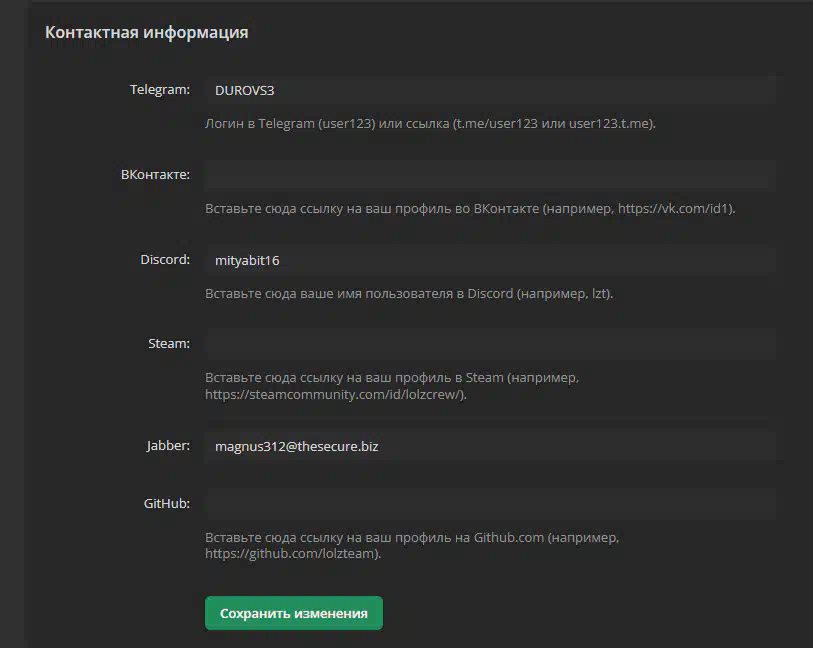Image resolution: width=813 pixels, height=648 pixels.
Task: Focus the empty GitHub input field
Action: pyautogui.click(x=490, y=503)
